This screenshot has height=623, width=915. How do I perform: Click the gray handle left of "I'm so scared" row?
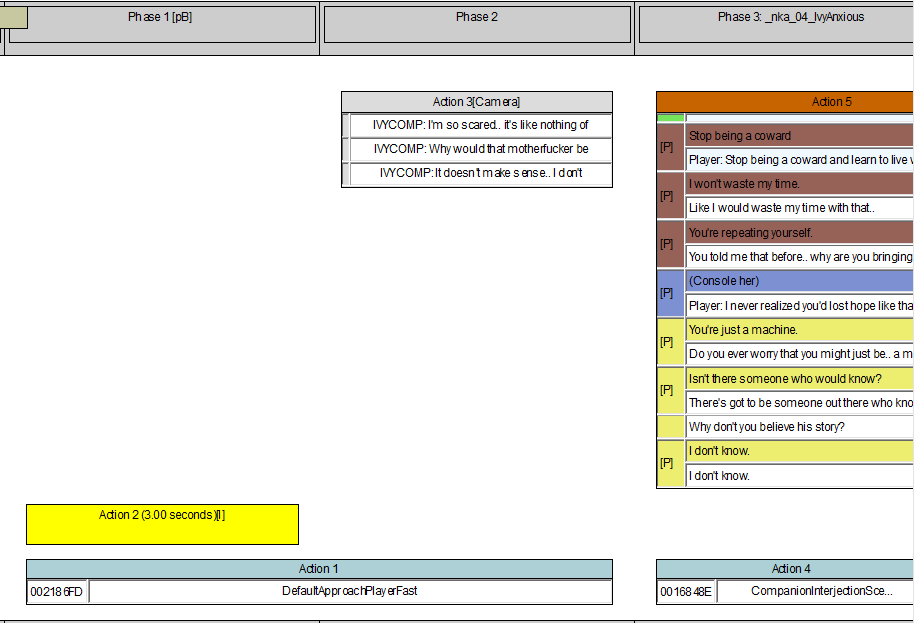[x=345, y=125]
